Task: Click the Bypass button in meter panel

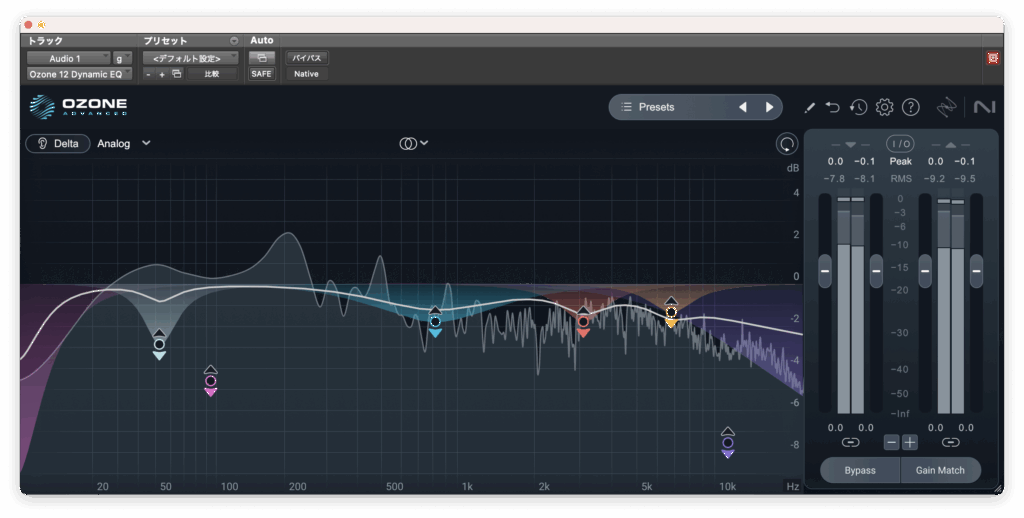Action: [860, 470]
